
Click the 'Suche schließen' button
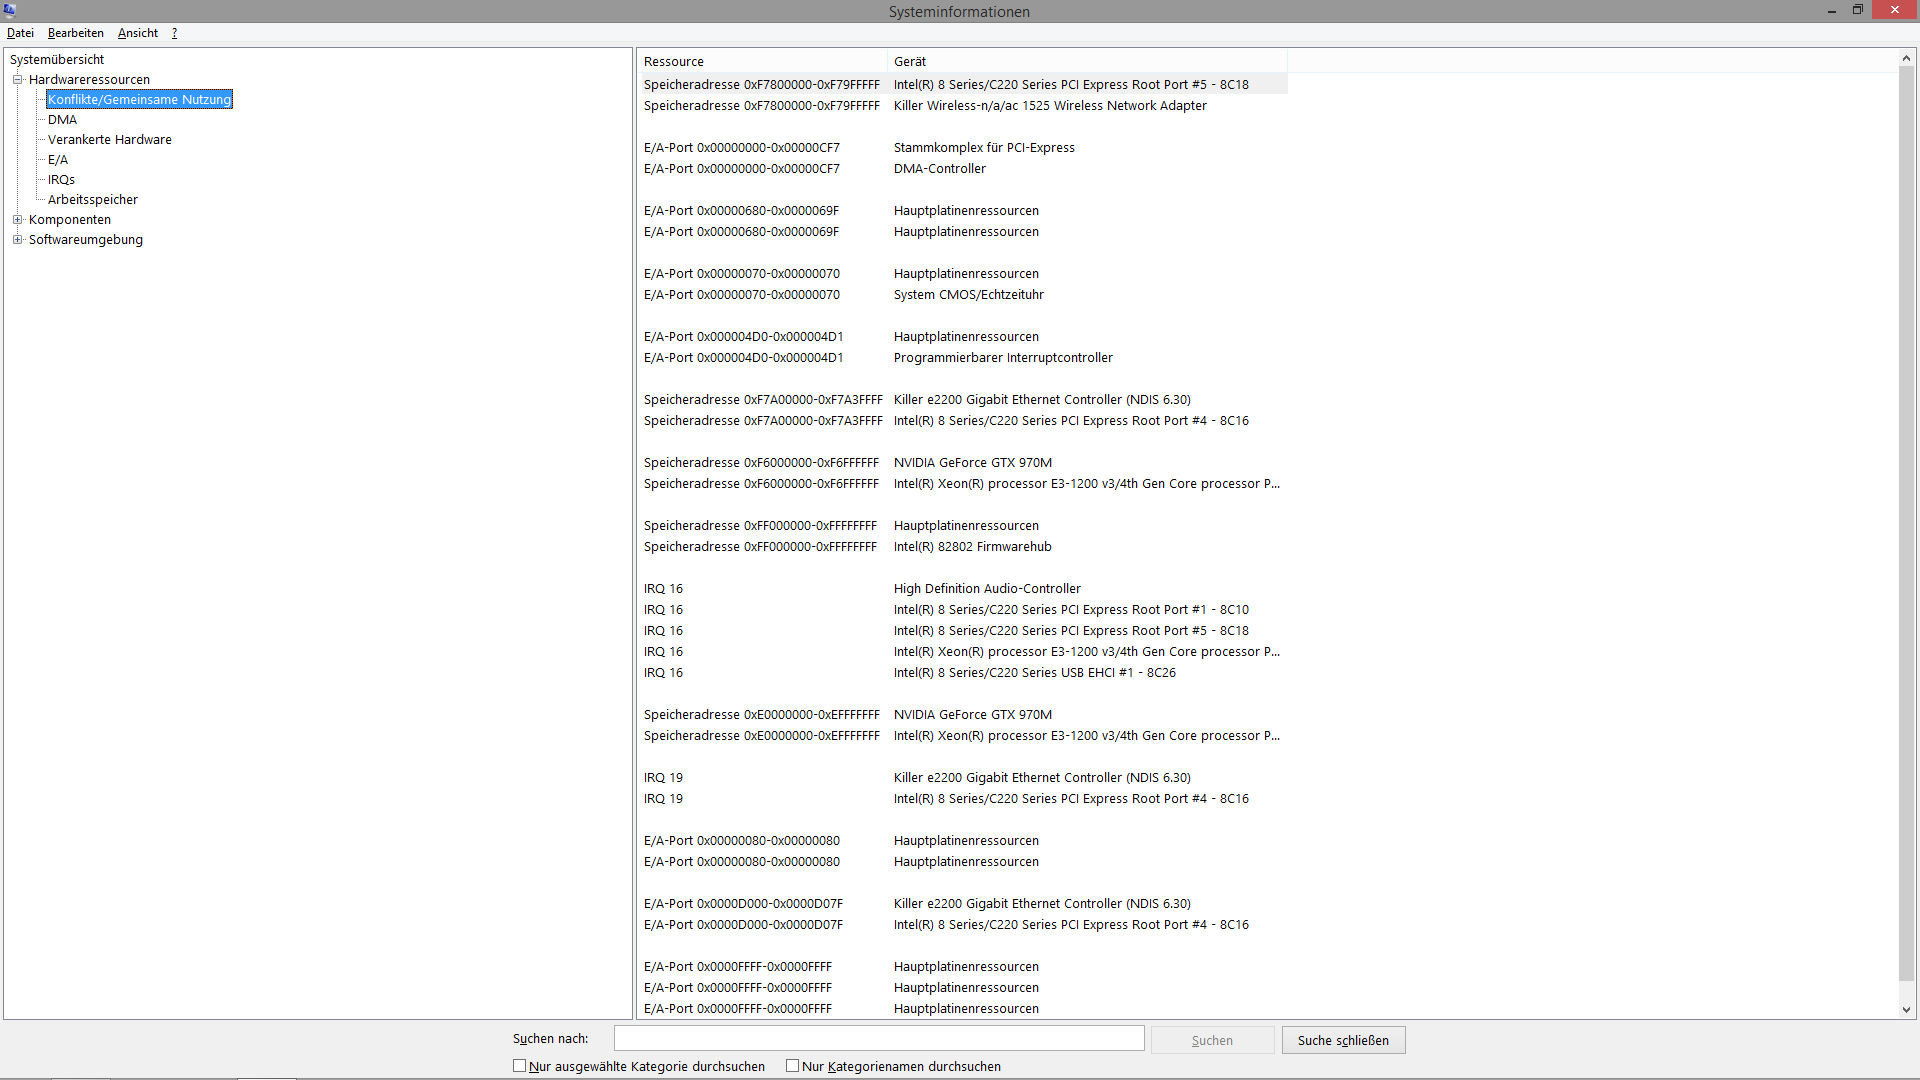click(1343, 1040)
